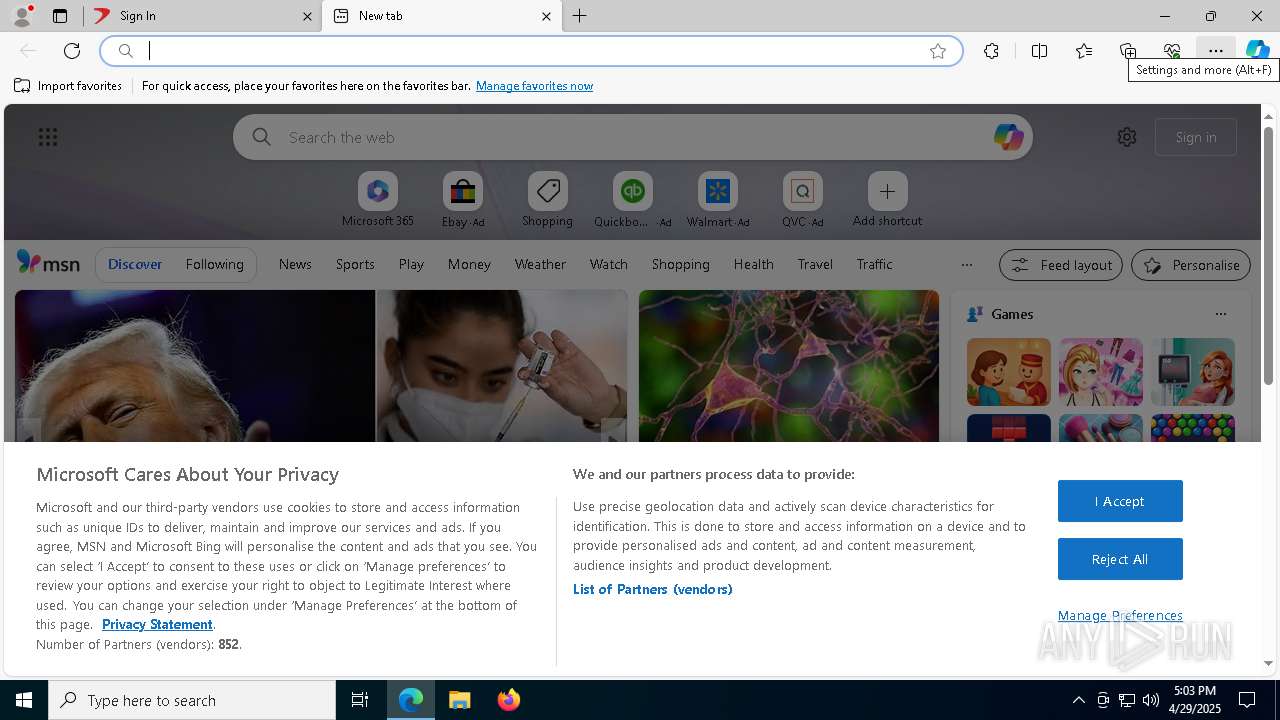The image size is (1280, 720).
Task: Open the vaccine vial news story
Action: point(501,366)
